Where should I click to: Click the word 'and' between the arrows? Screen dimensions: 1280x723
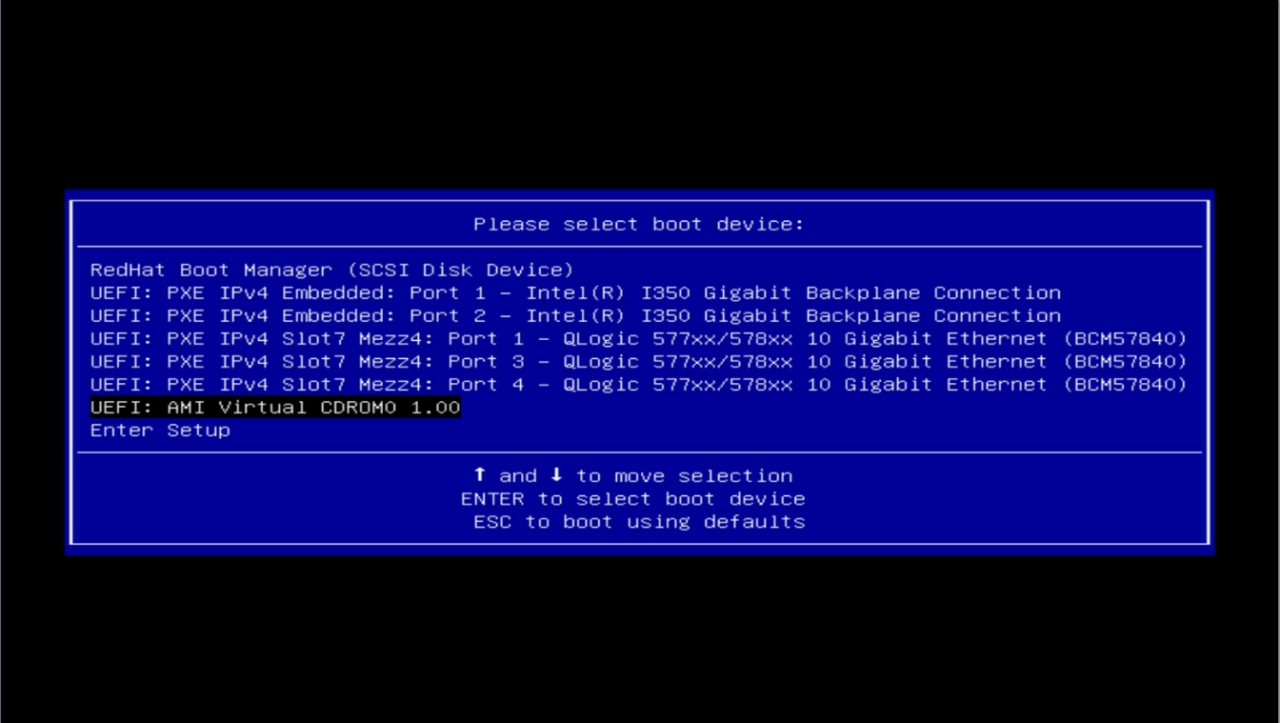(x=518, y=476)
